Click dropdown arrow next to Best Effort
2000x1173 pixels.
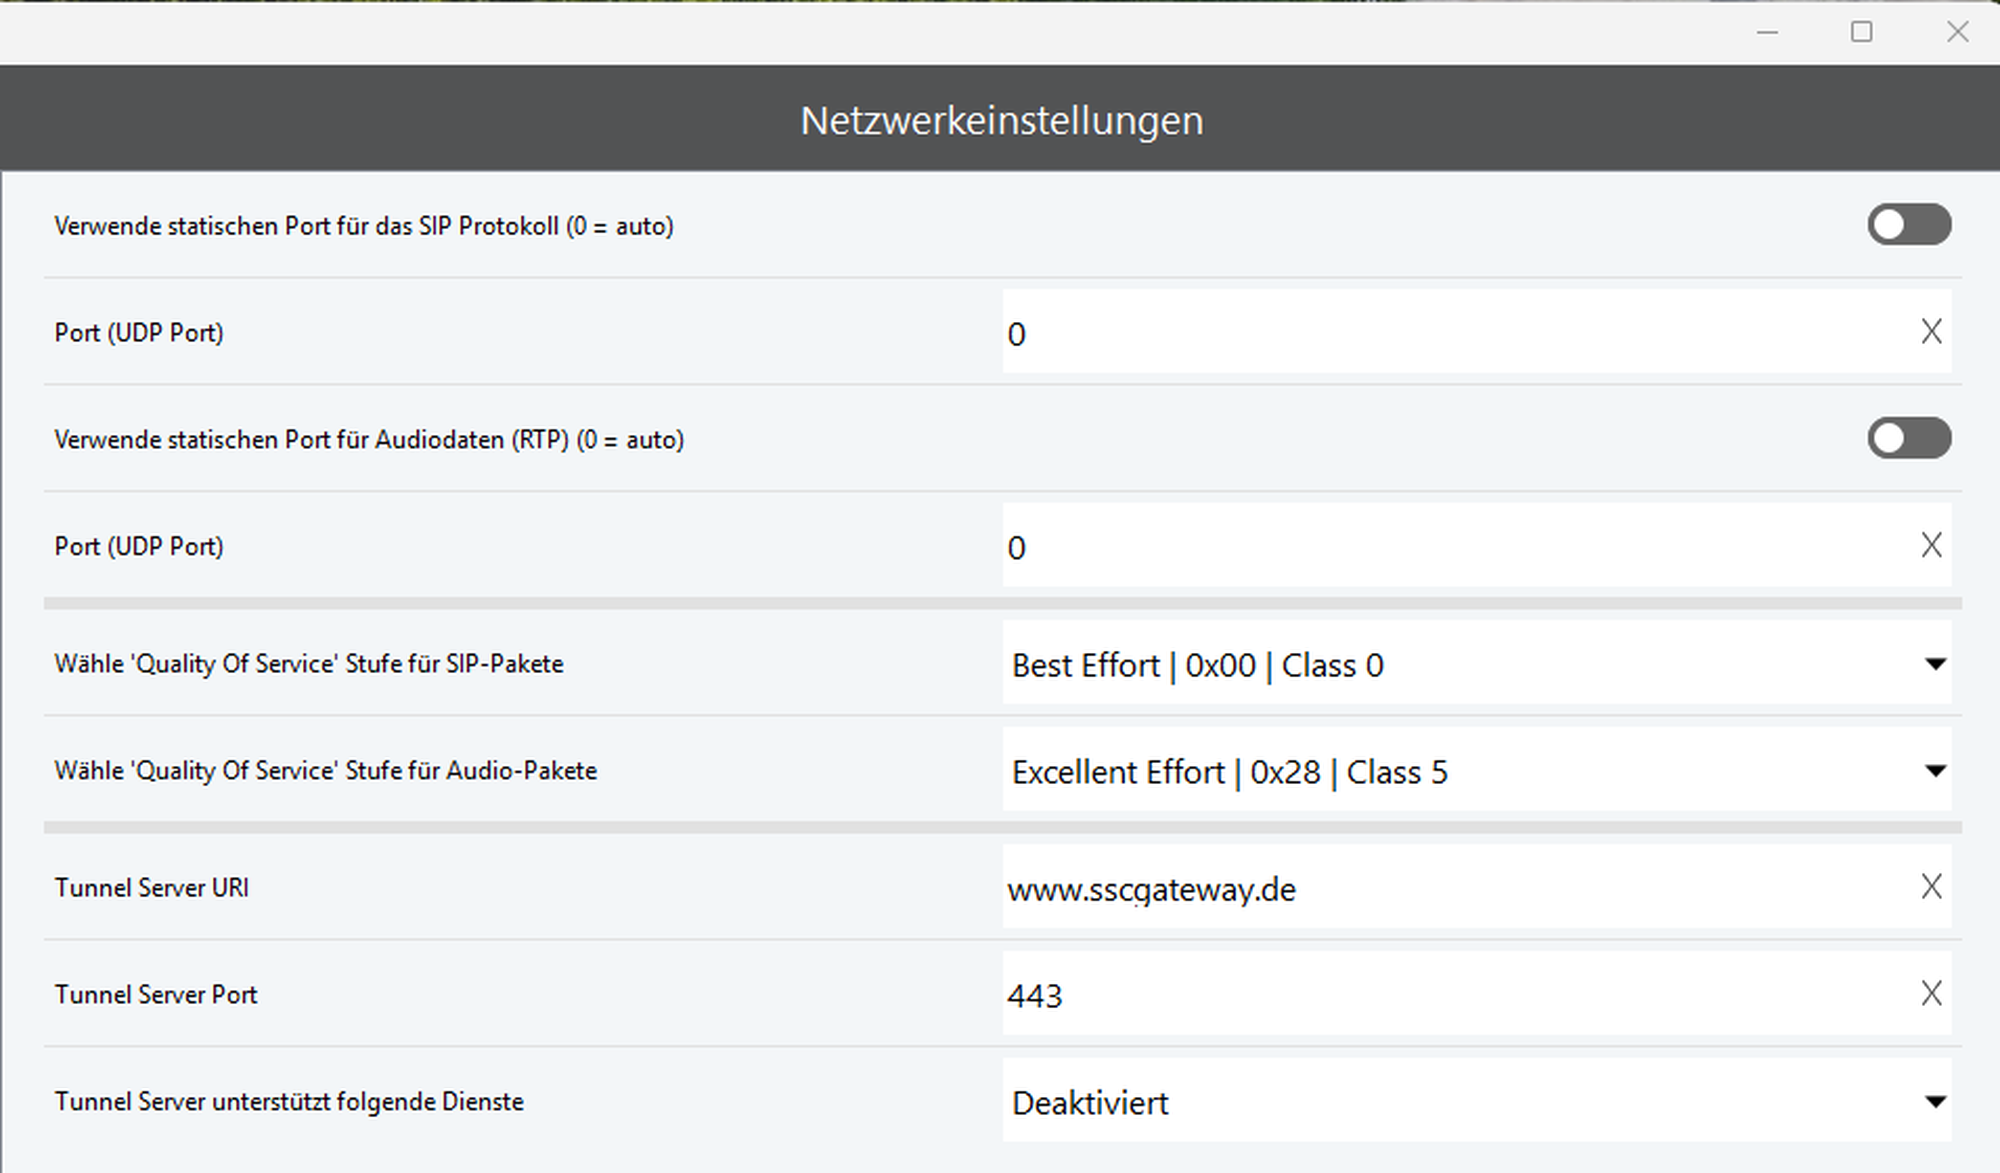[x=1935, y=665]
